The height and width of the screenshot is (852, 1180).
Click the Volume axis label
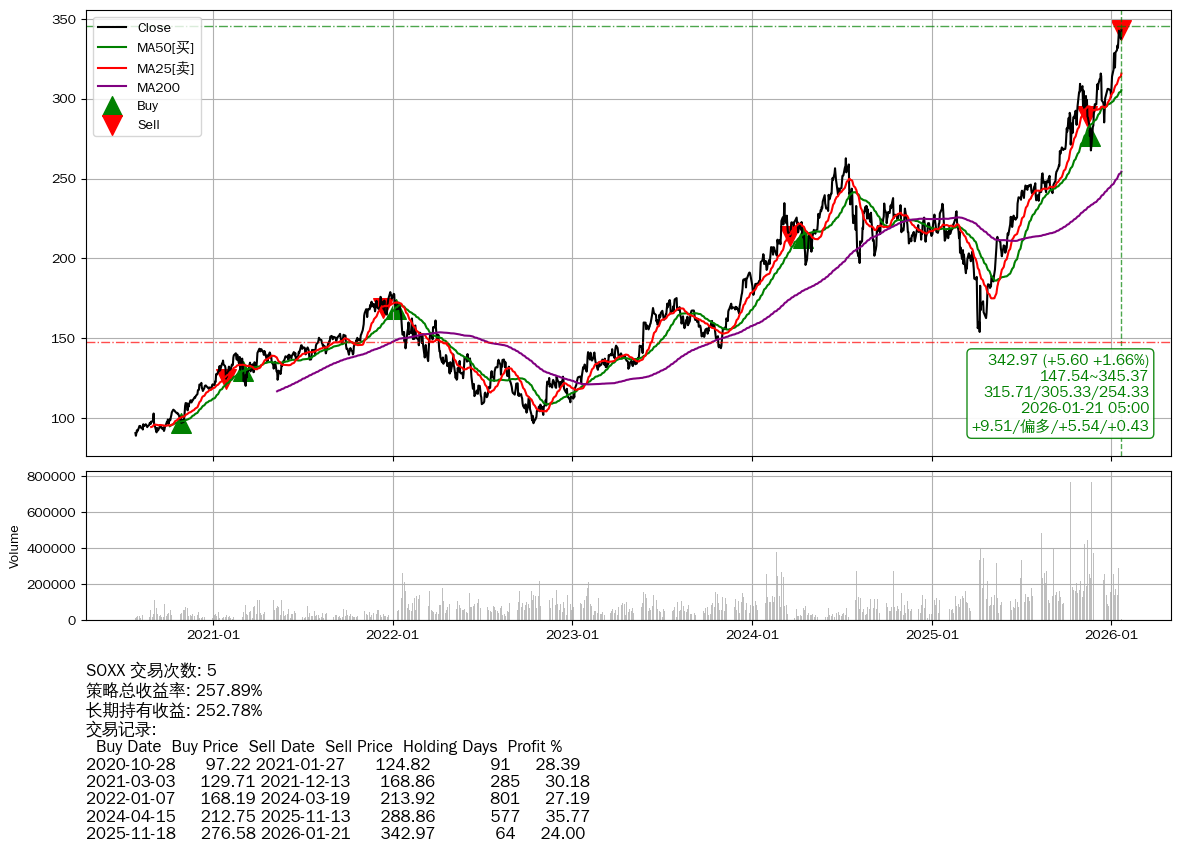tap(14, 546)
